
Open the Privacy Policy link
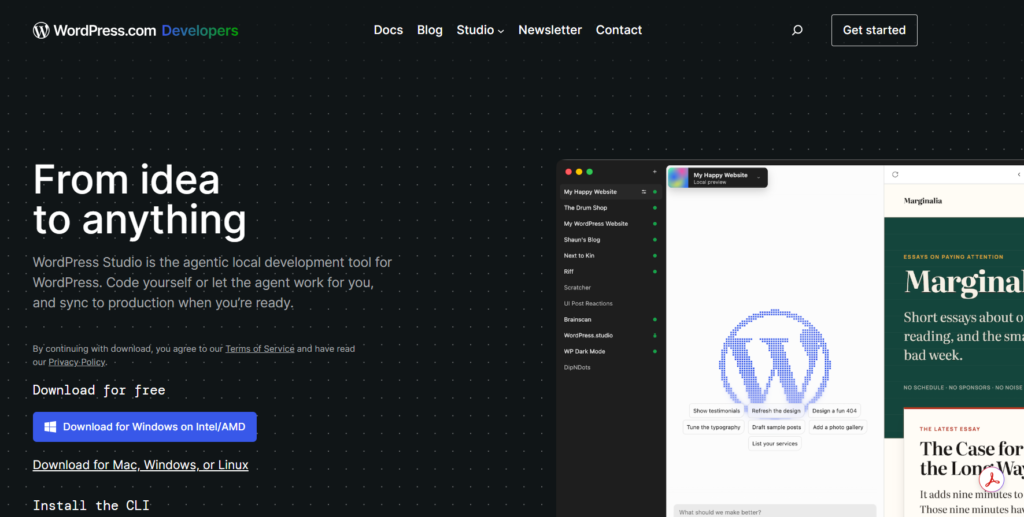(77, 362)
